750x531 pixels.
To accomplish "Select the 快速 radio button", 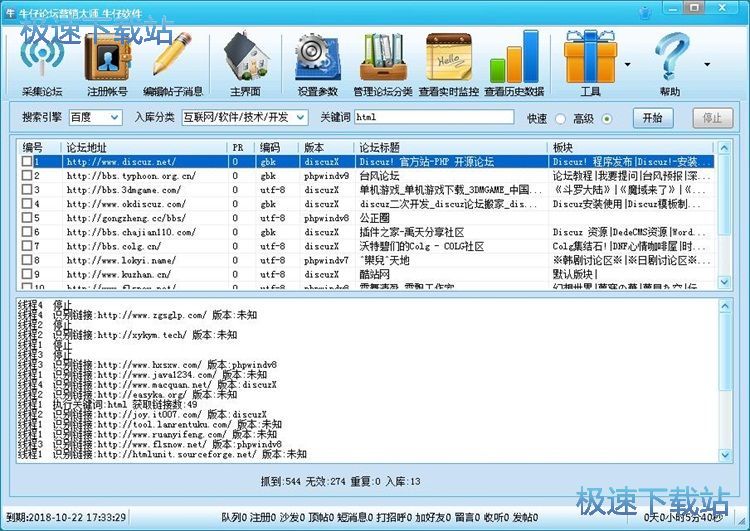I will [x=560, y=119].
